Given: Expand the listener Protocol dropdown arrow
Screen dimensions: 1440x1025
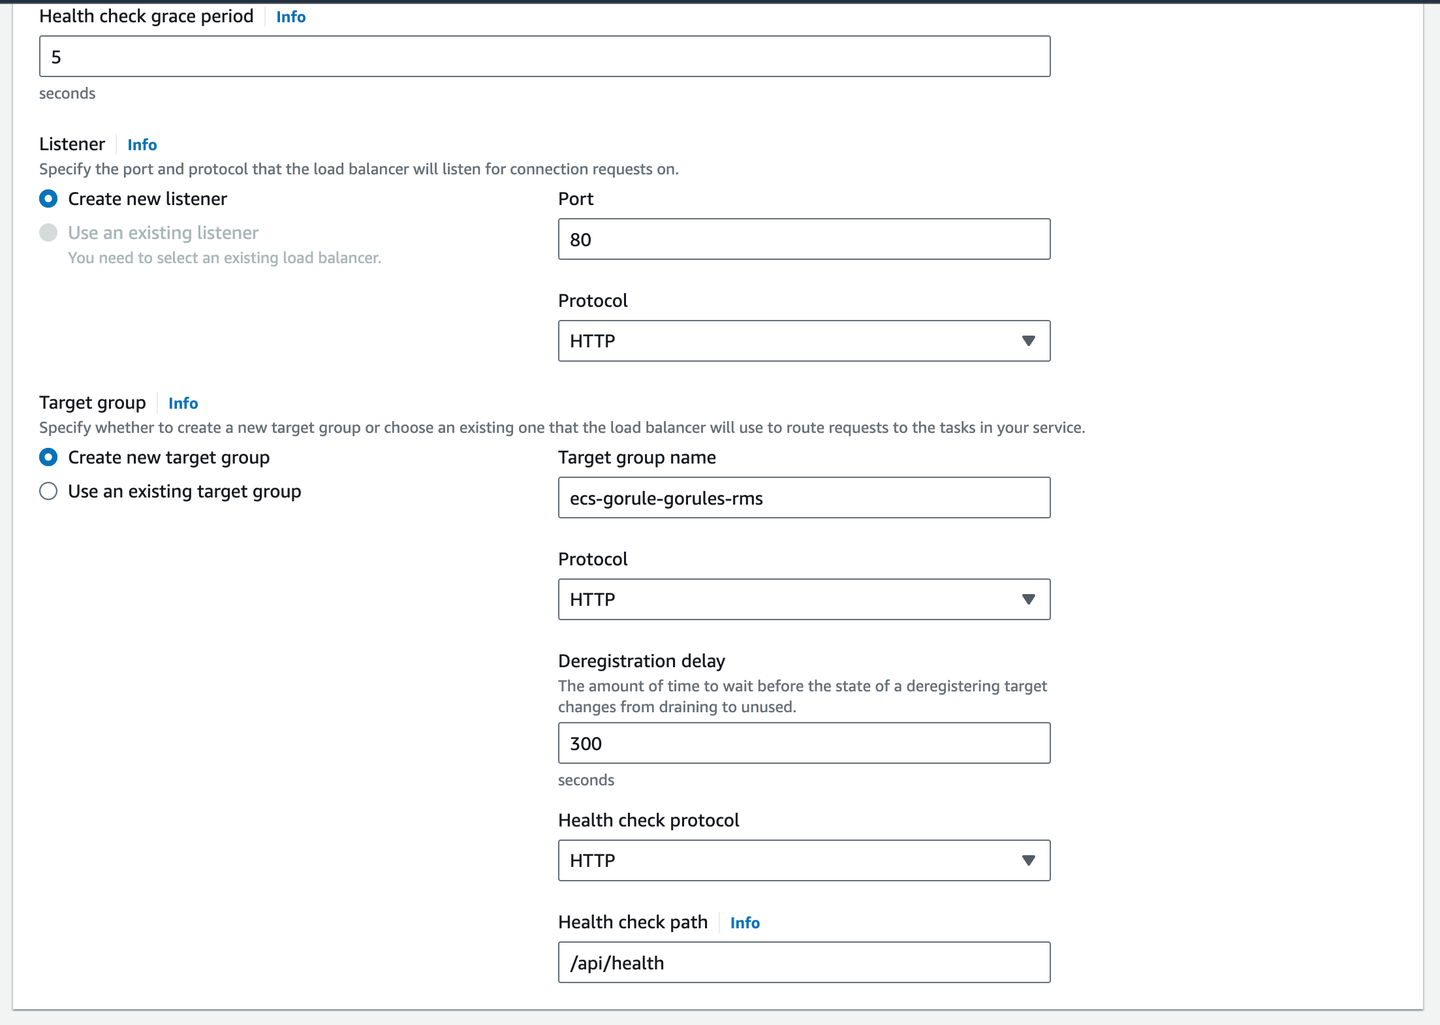Looking at the screenshot, I should tap(1029, 340).
